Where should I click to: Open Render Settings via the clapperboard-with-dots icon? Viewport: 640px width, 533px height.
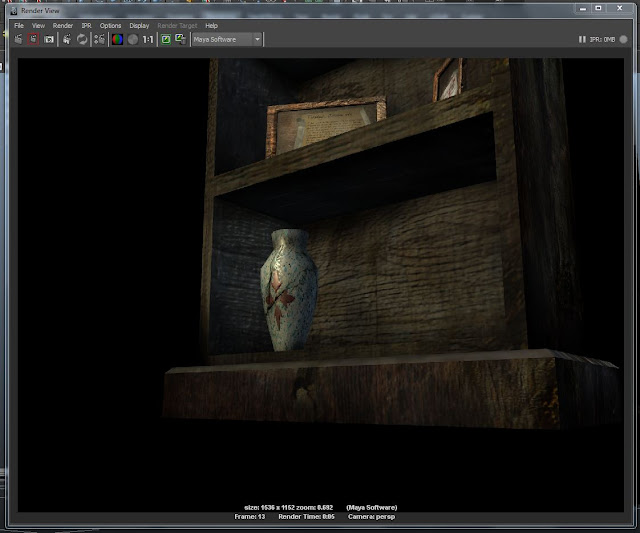point(99,40)
